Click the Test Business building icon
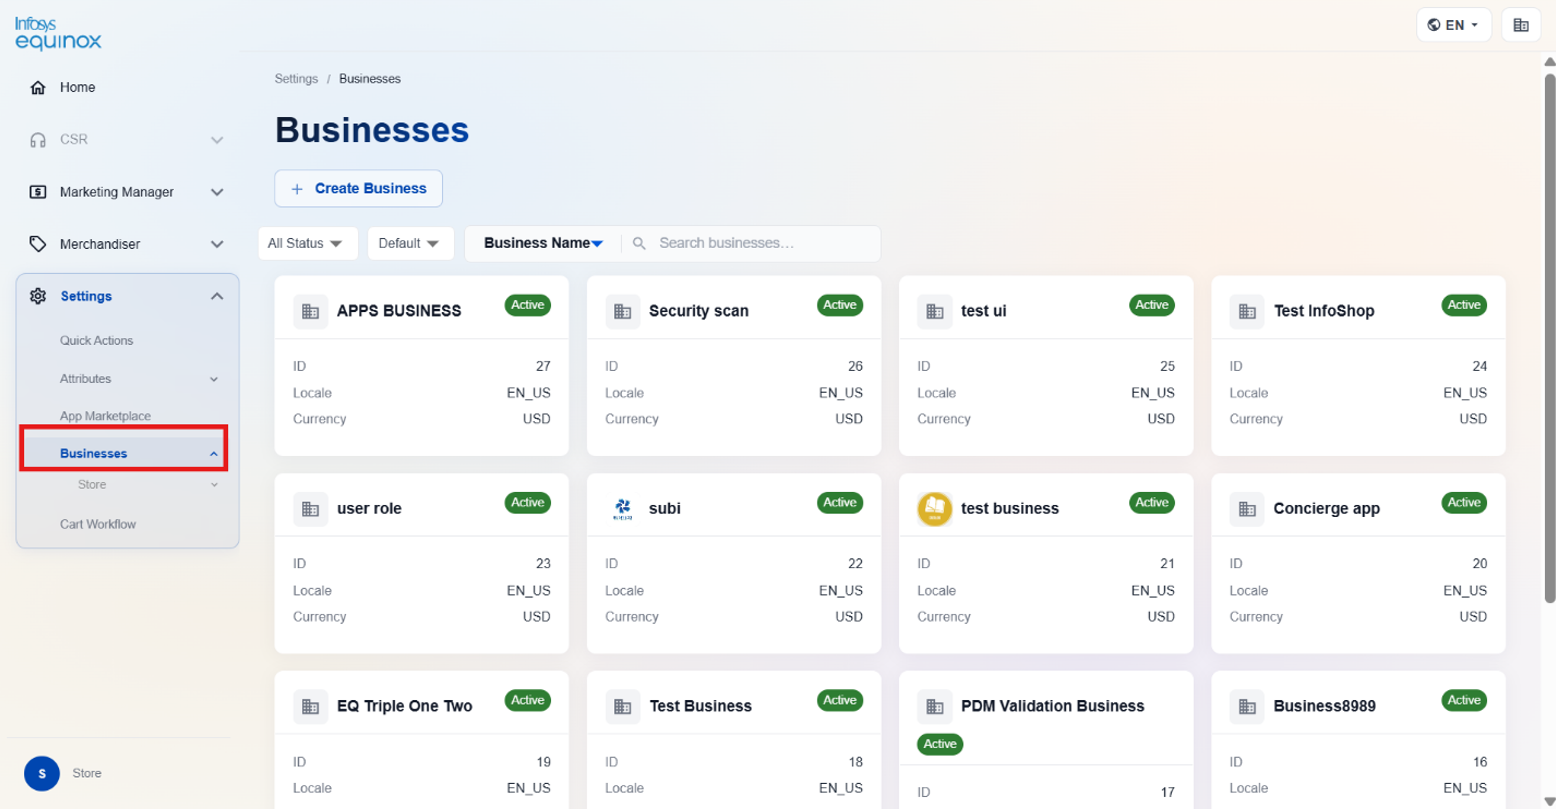The height and width of the screenshot is (809, 1556). 622,707
